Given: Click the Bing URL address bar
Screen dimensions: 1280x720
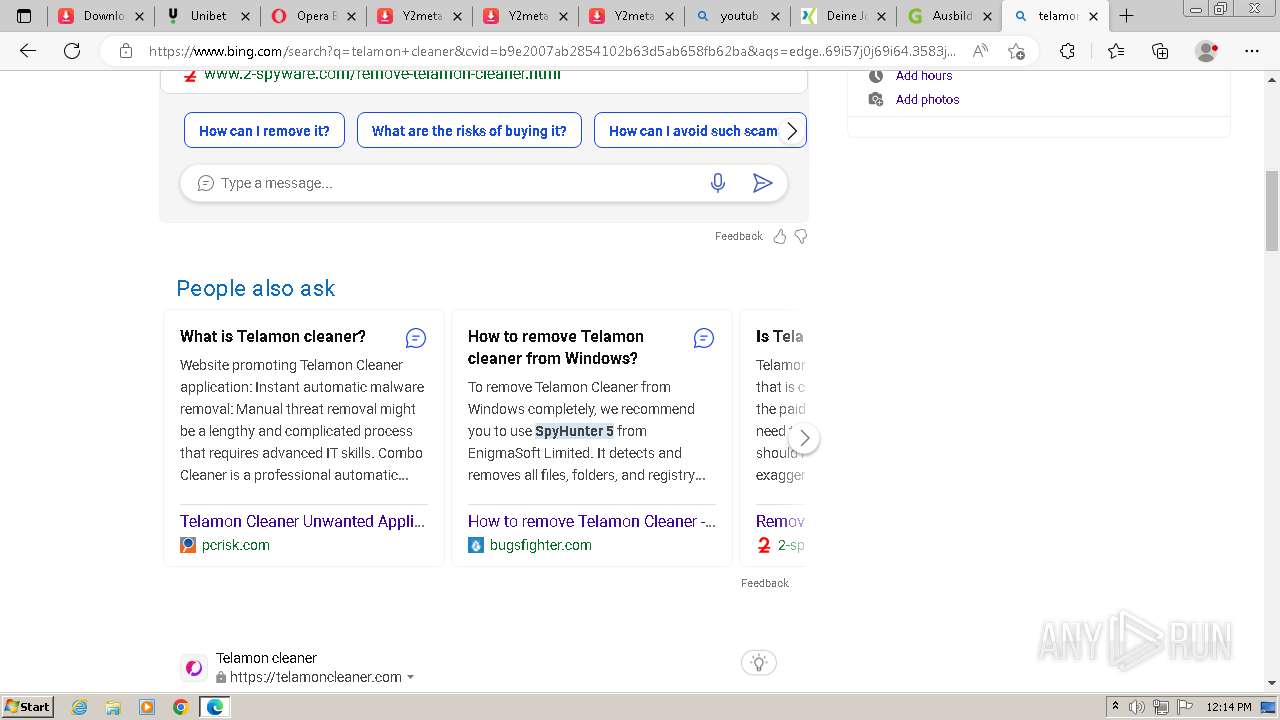Looking at the screenshot, I should click(x=552, y=51).
